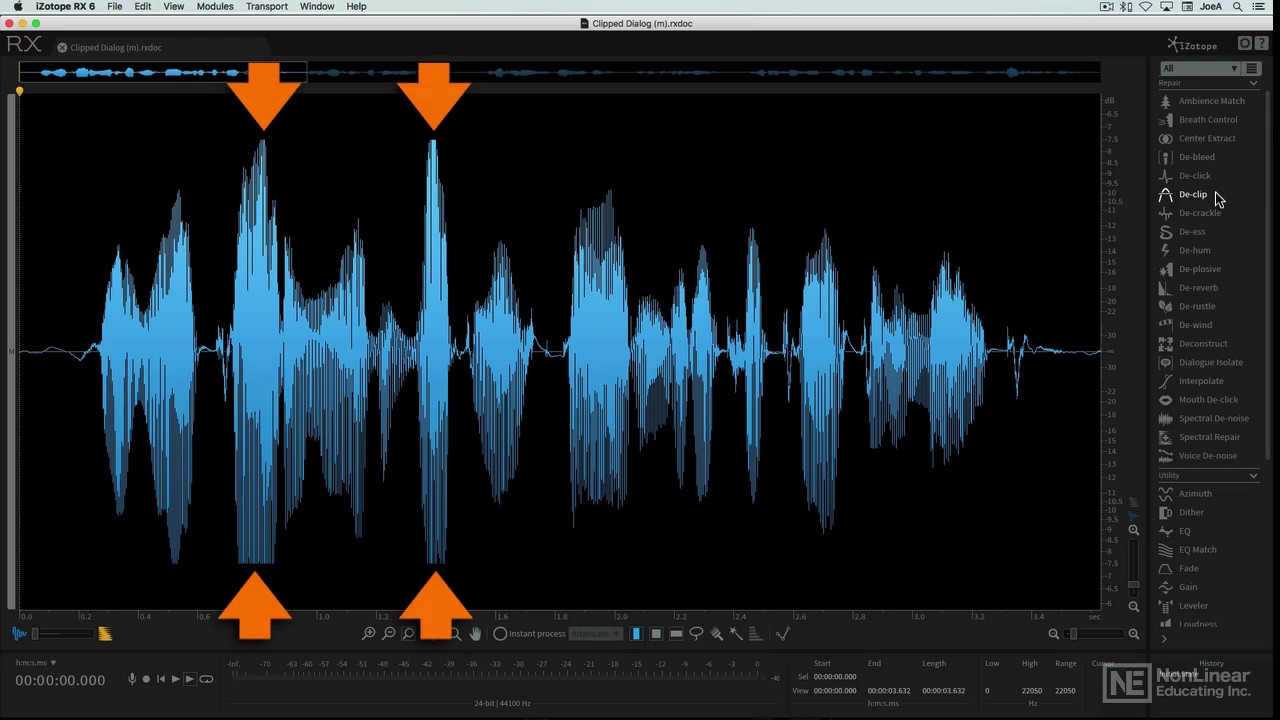Expand the module panel arrow below Loudness
Viewport: 1280px width, 720px height.
click(x=1164, y=639)
